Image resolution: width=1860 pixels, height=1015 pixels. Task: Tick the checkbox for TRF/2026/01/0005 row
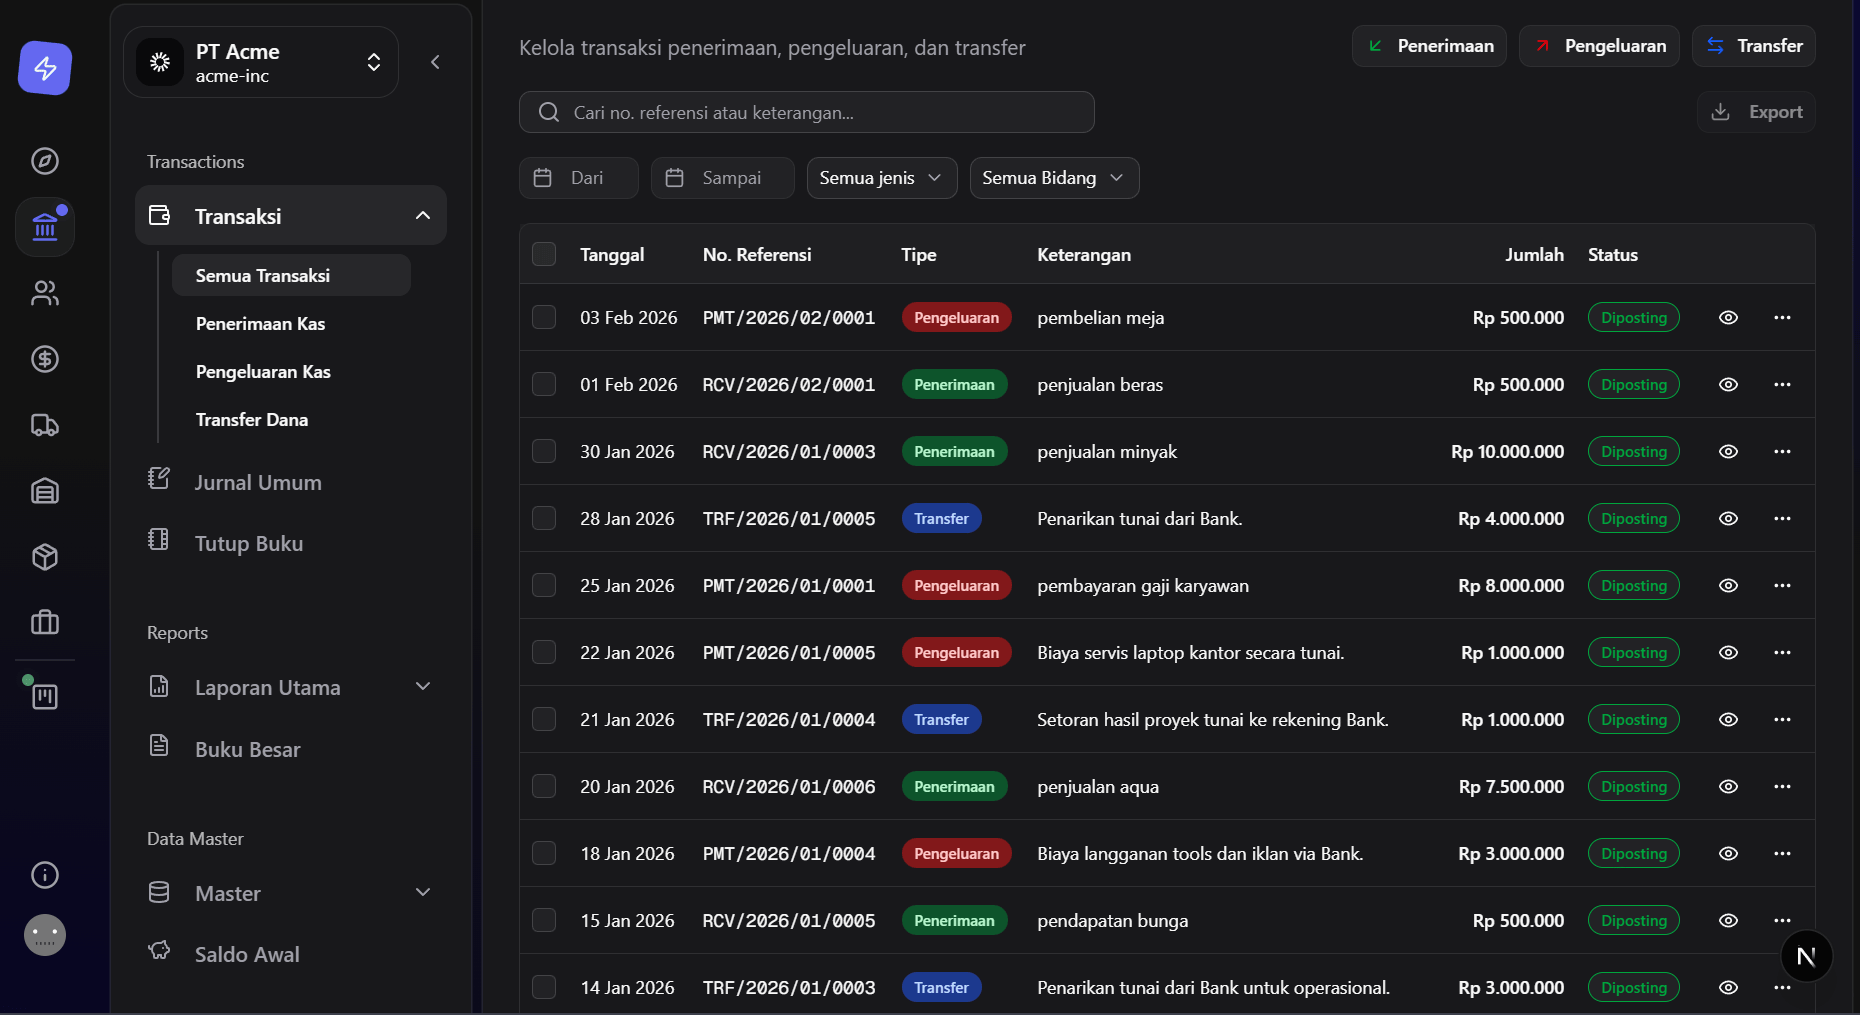click(x=544, y=519)
